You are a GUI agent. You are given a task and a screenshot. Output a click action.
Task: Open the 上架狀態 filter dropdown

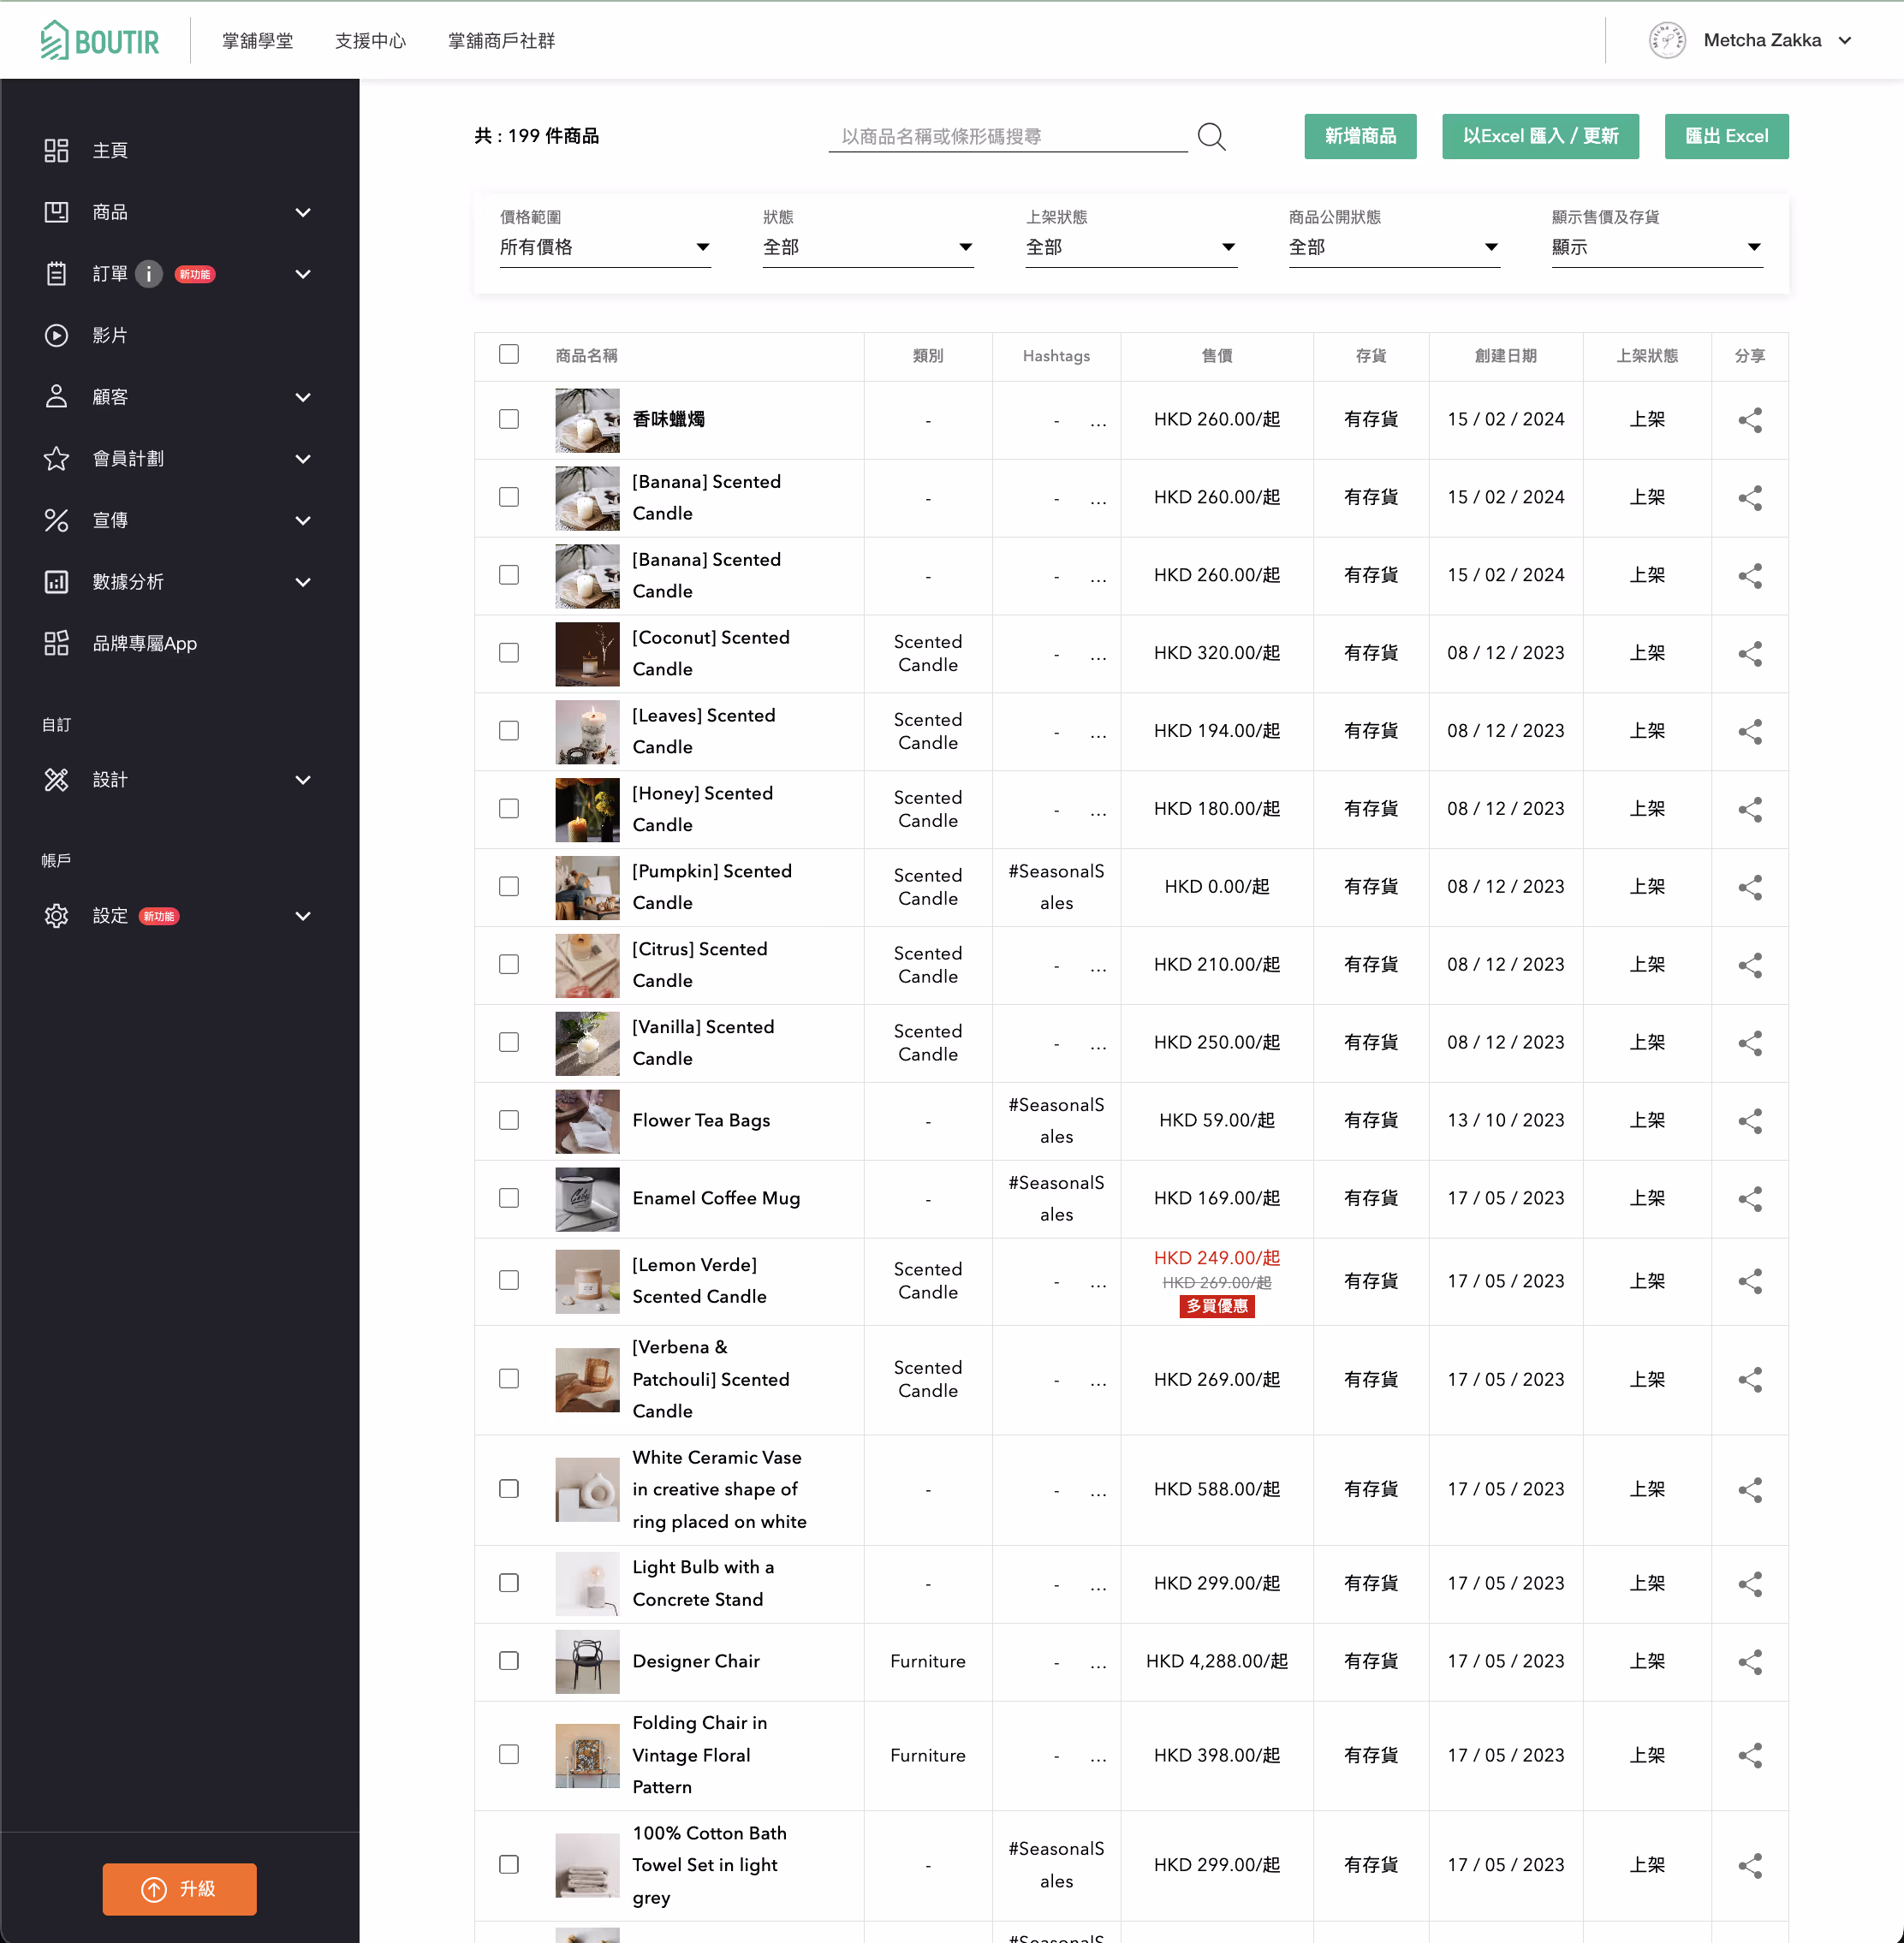click(1131, 247)
